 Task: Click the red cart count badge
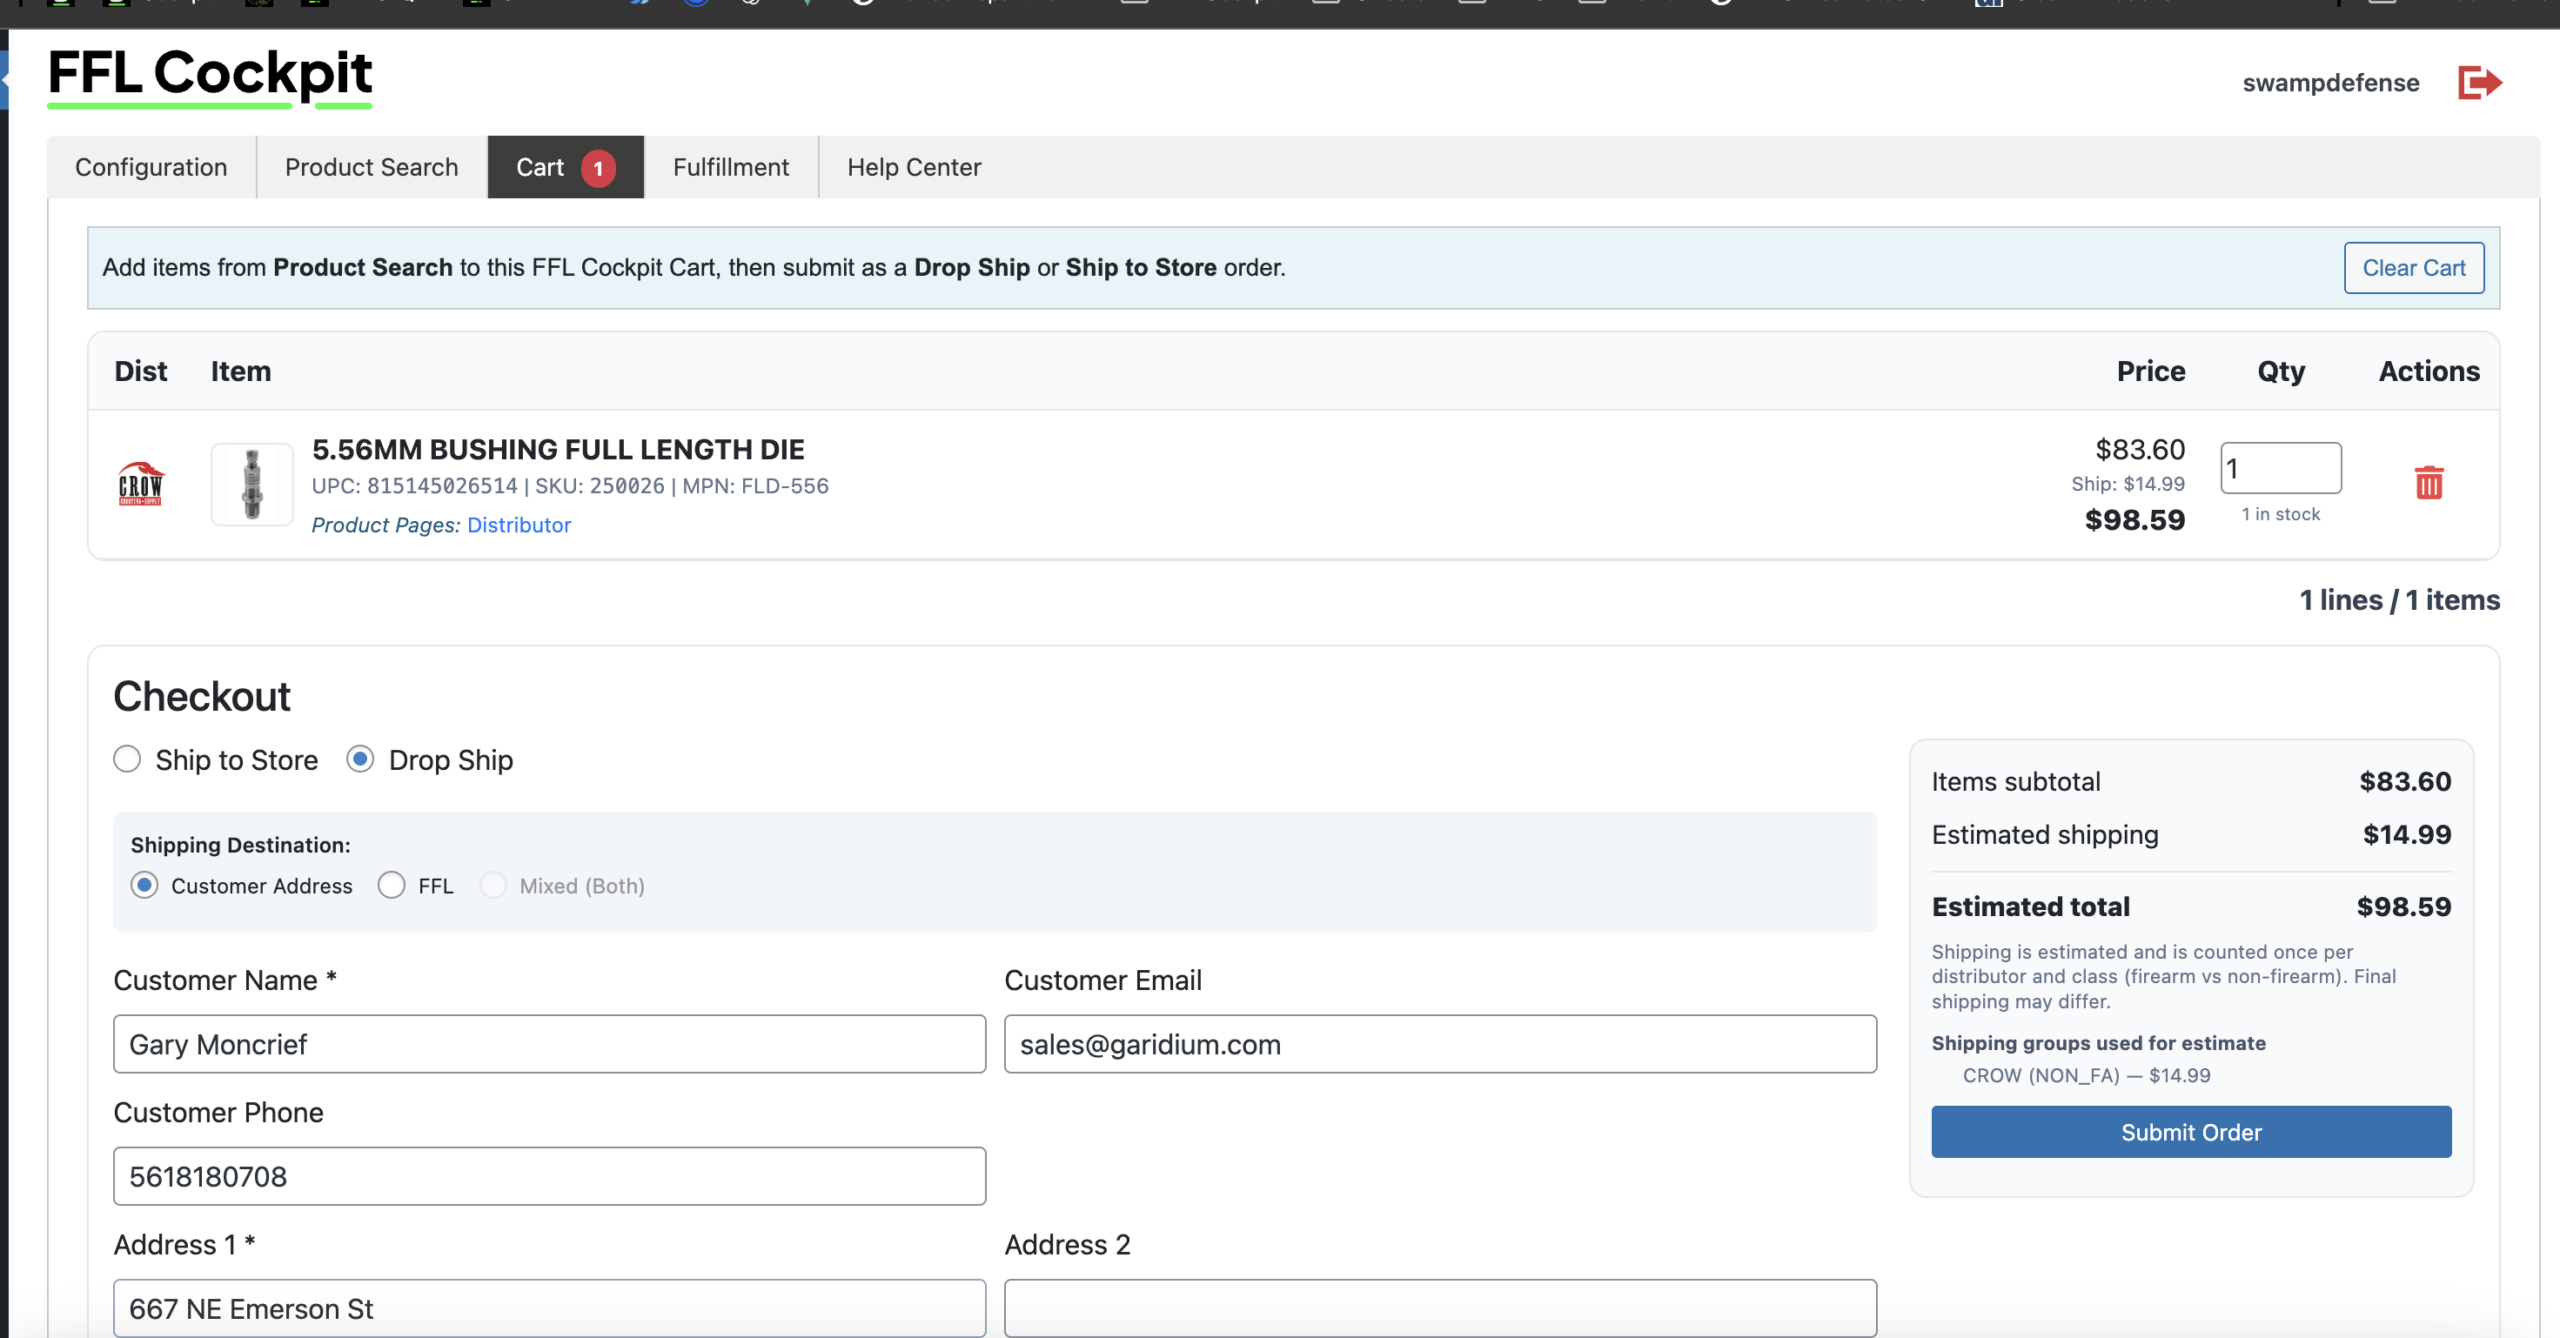click(x=598, y=168)
